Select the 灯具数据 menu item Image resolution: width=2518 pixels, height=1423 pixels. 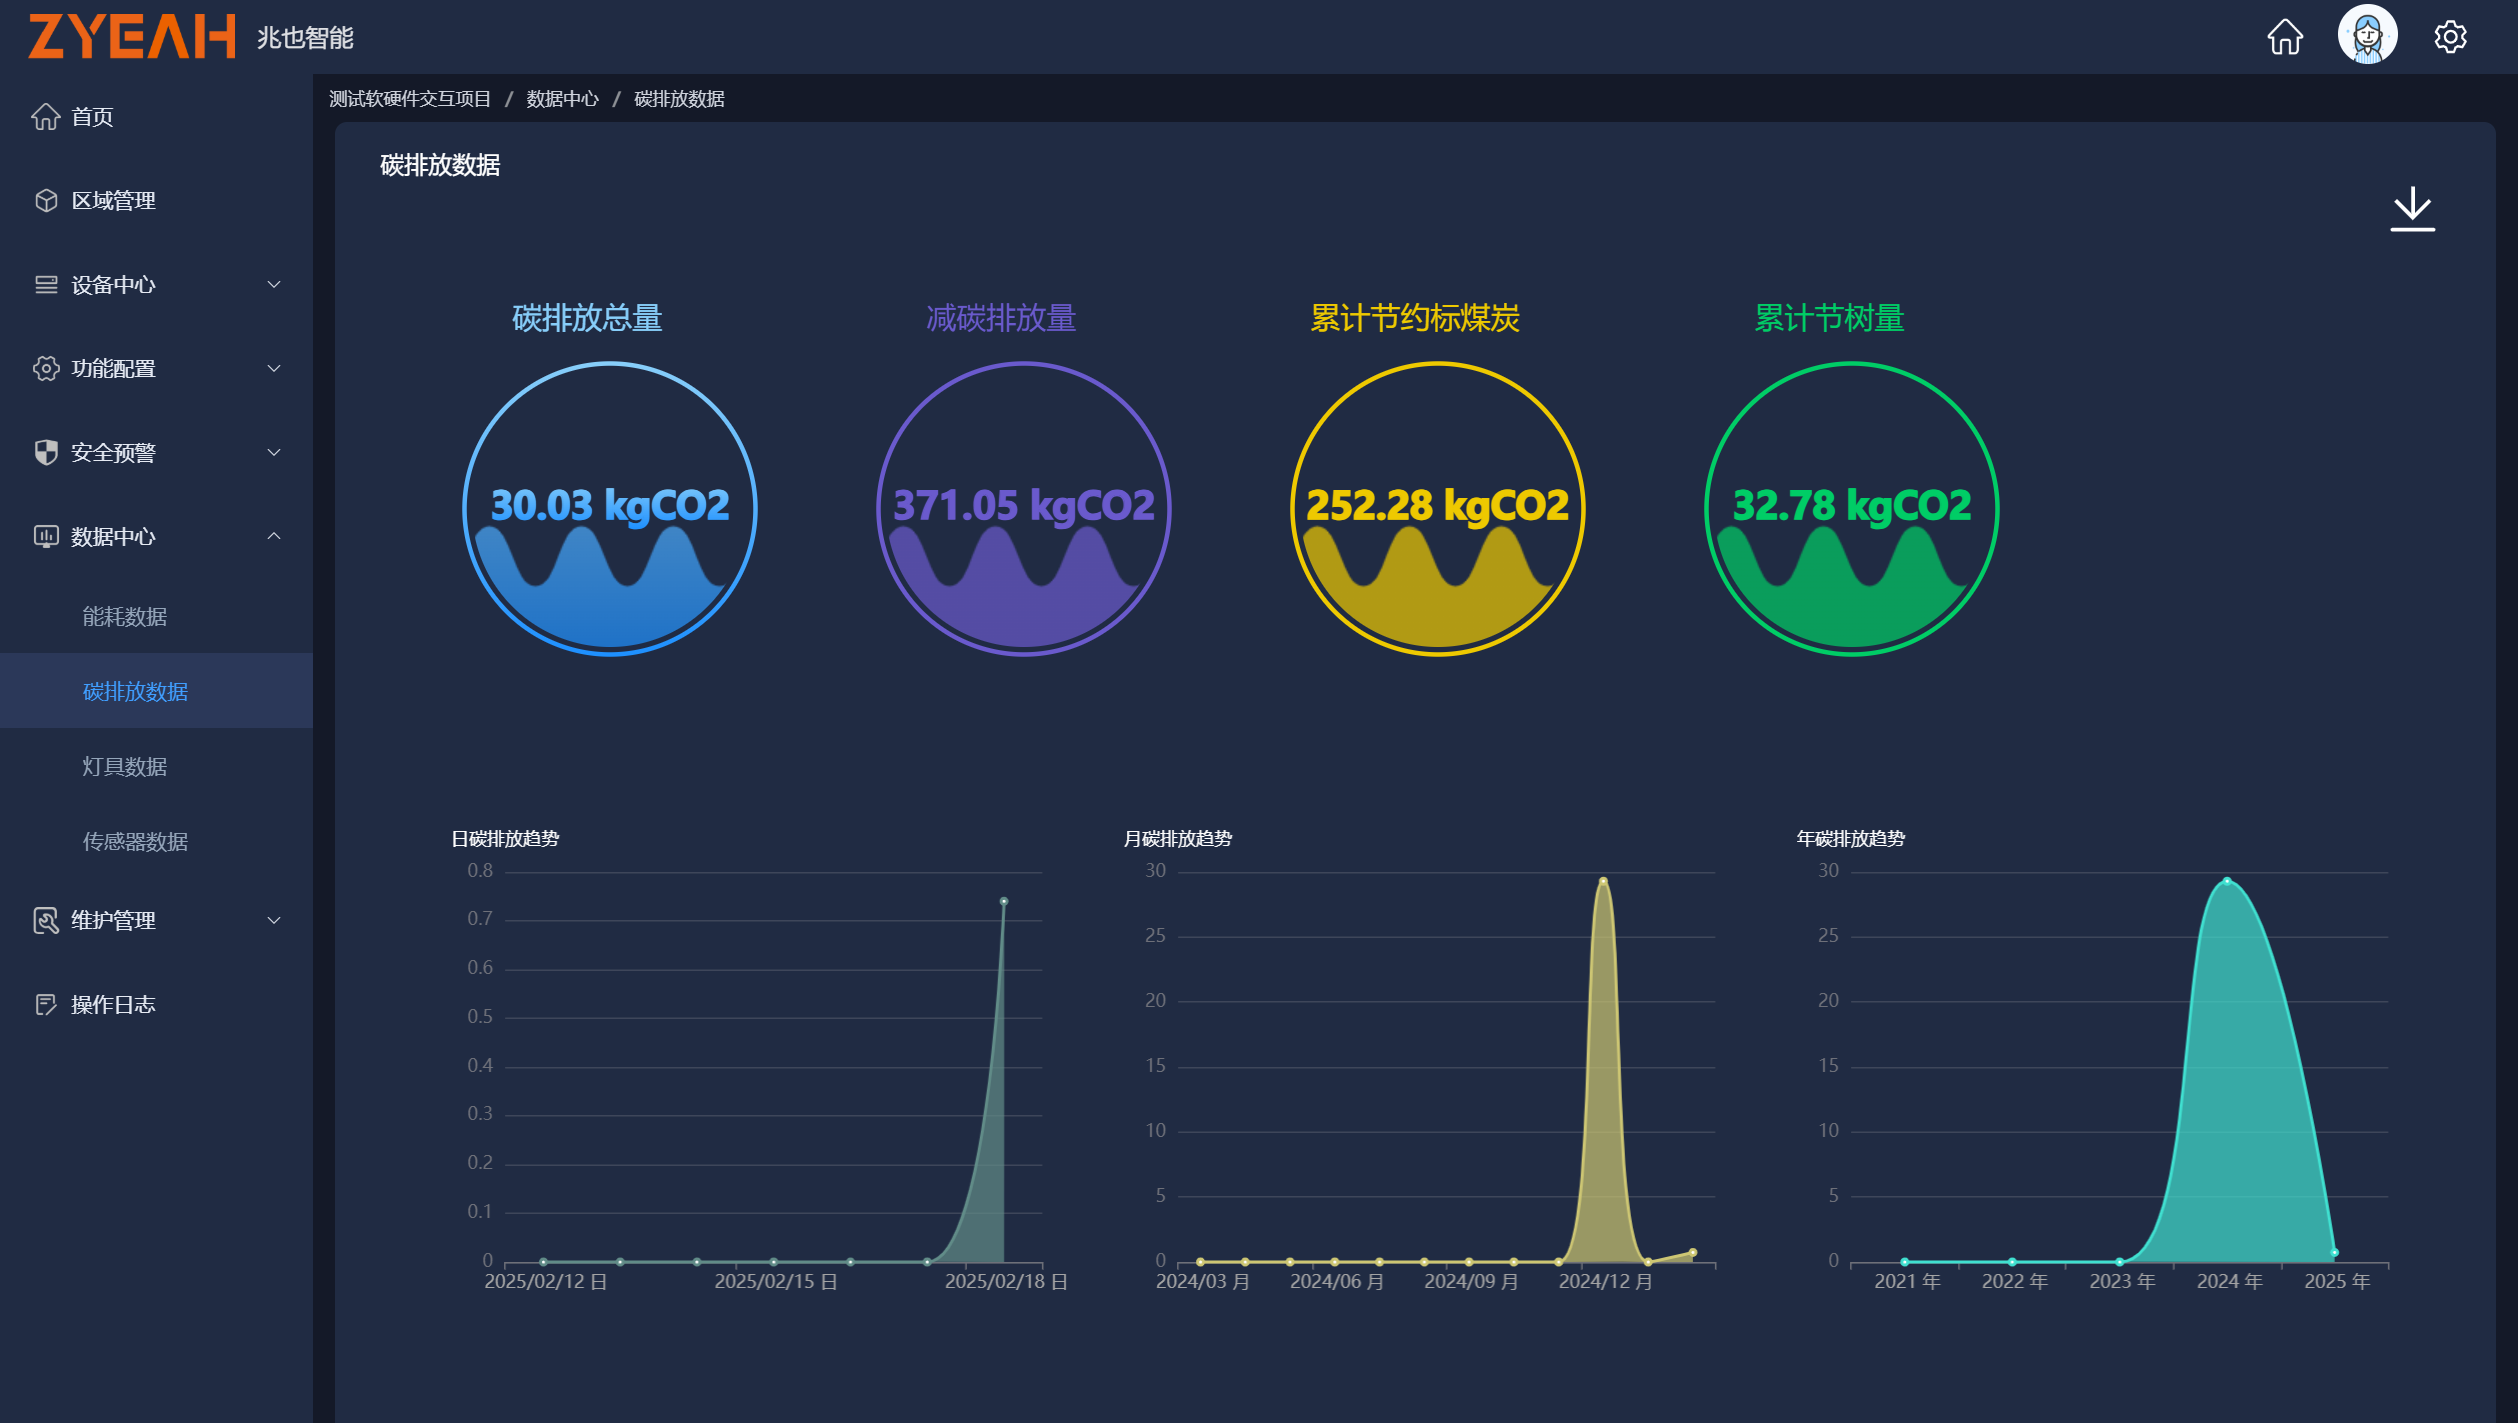(x=125, y=767)
